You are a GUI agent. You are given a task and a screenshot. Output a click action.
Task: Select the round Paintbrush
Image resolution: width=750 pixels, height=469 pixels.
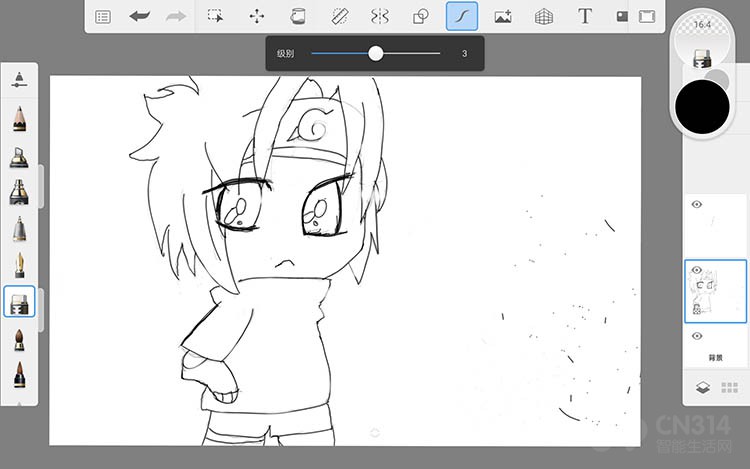click(x=19, y=340)
